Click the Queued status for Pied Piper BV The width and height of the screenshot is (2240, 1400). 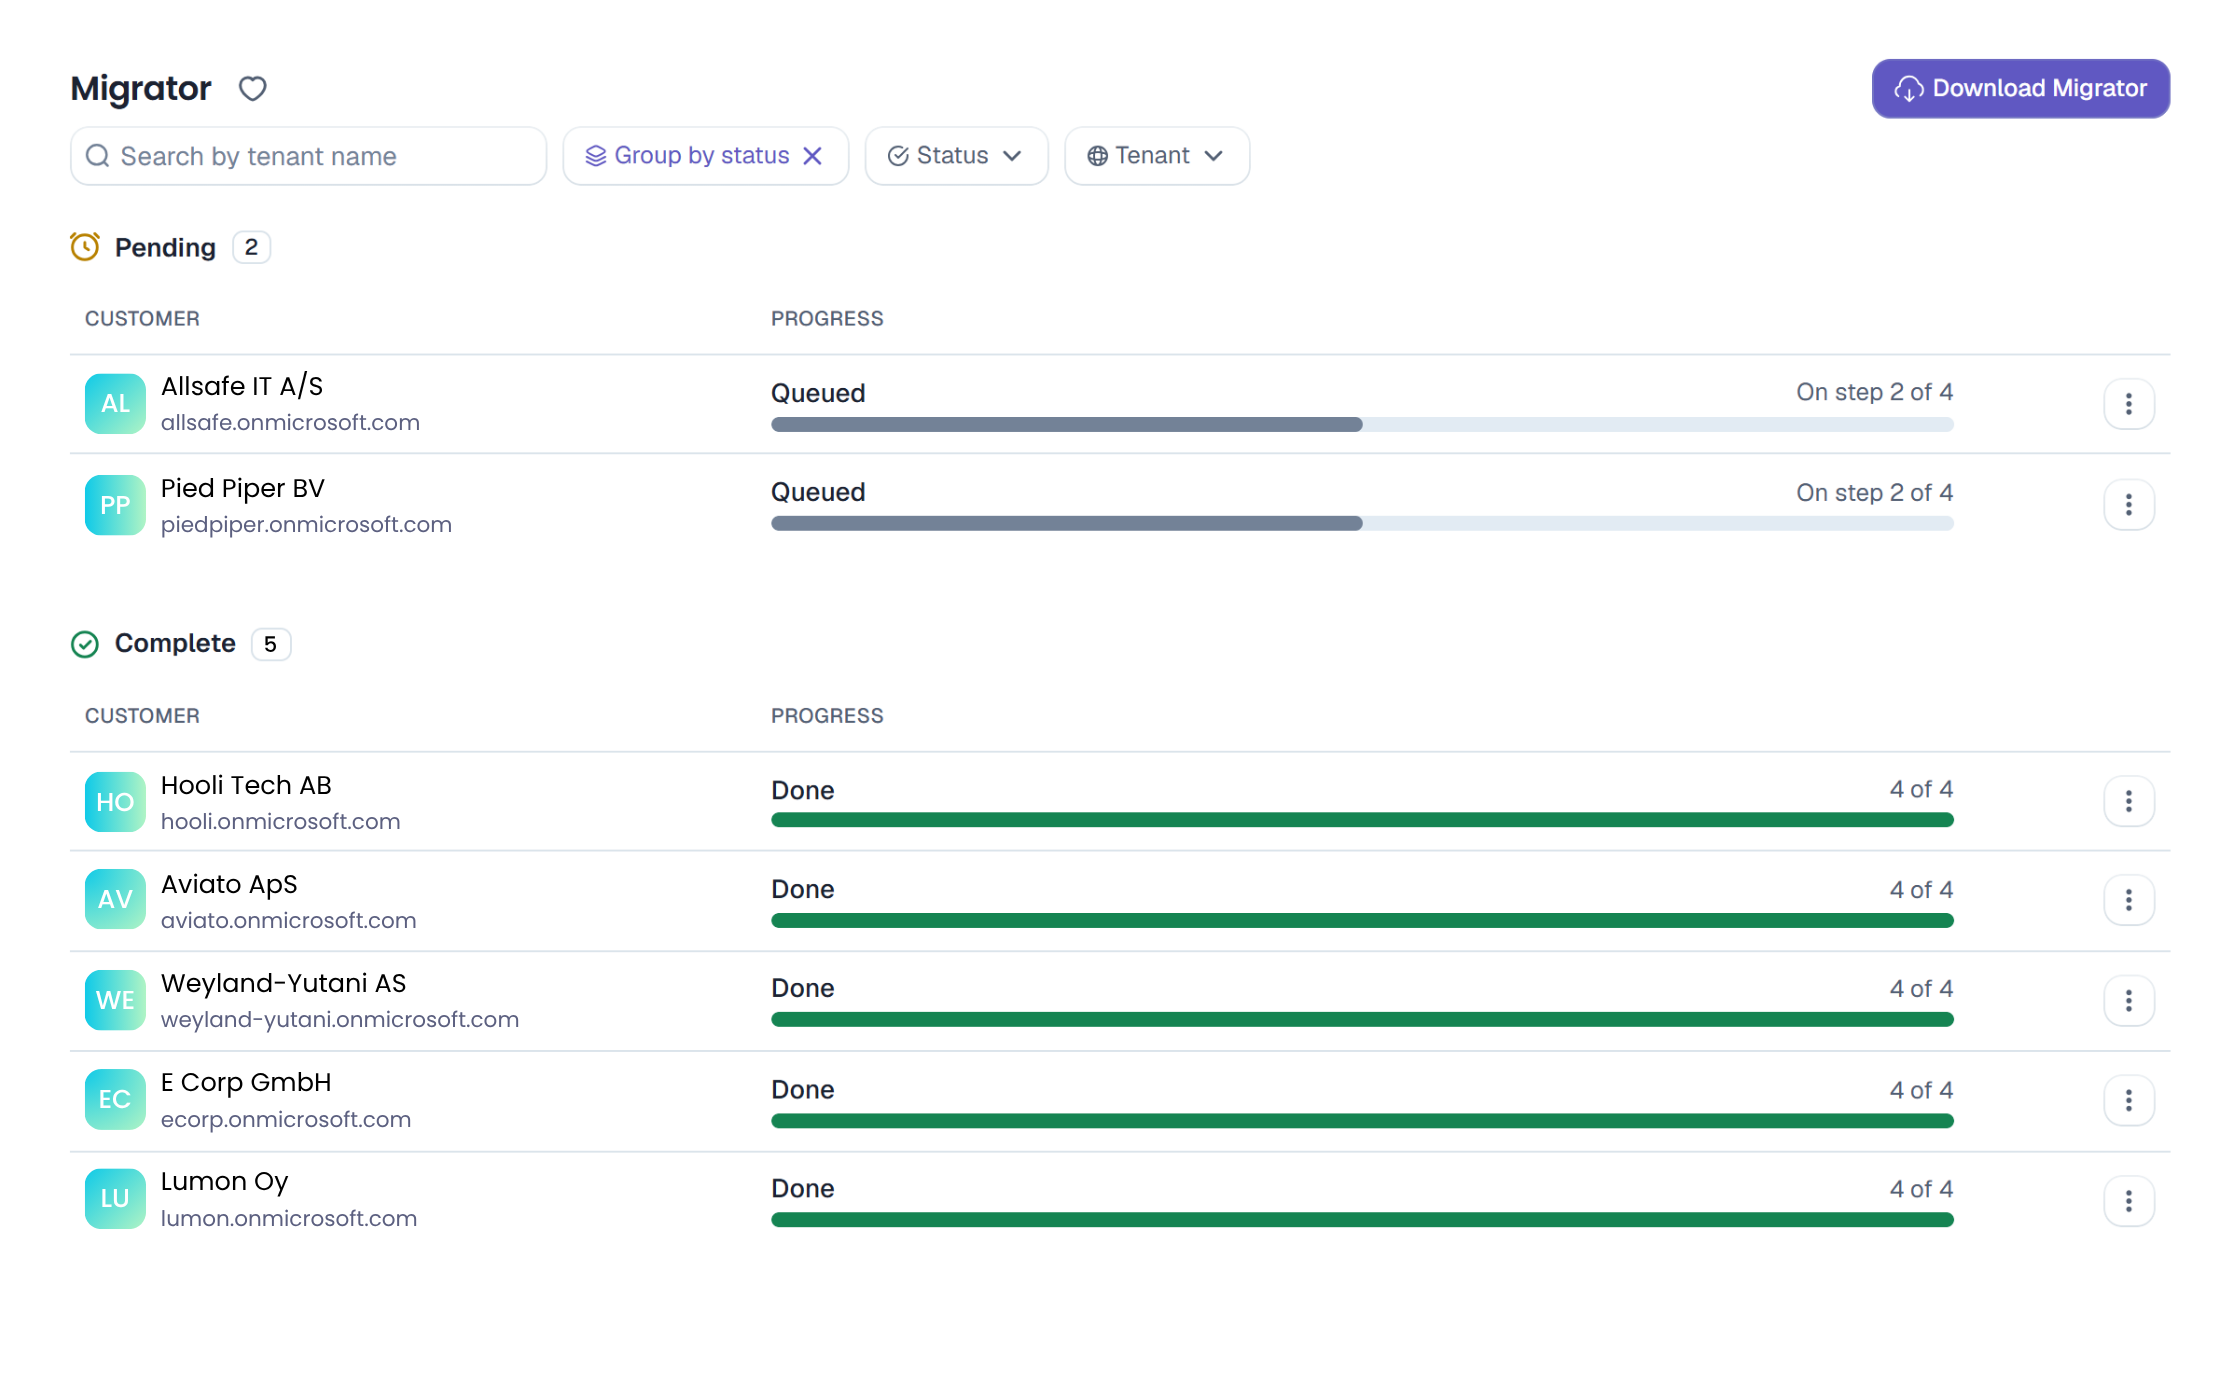click(818, 492)
